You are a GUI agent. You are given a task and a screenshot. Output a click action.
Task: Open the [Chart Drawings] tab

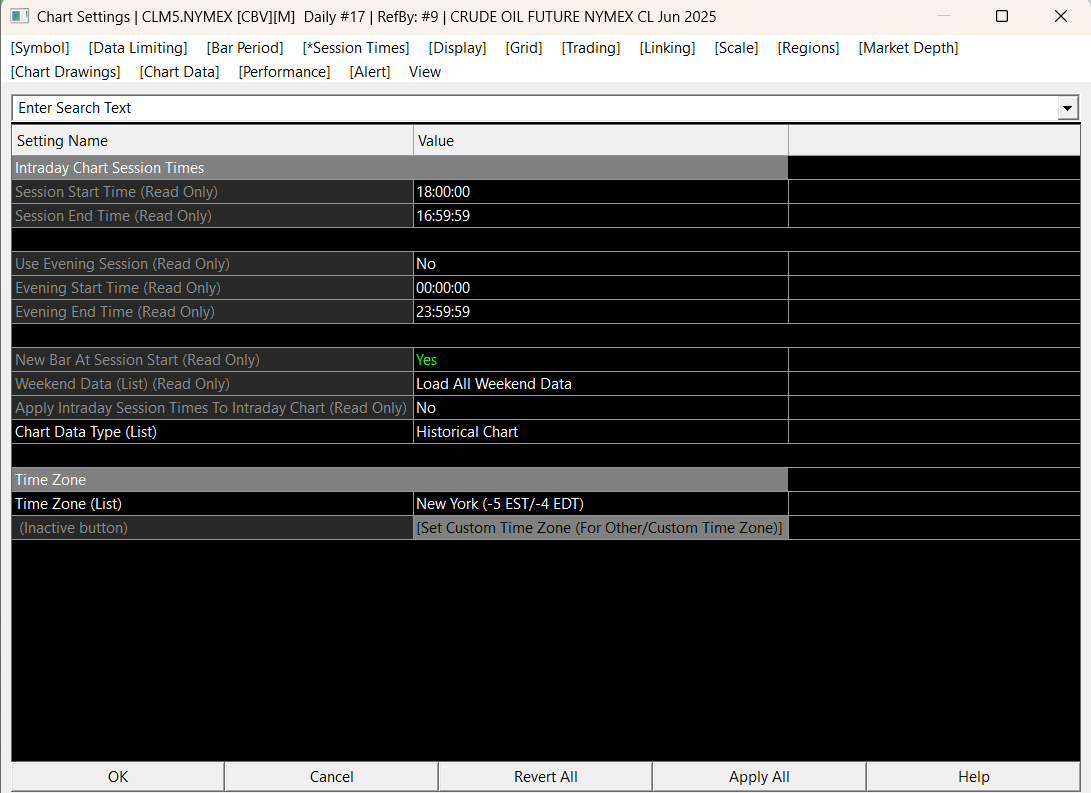tap(65, 72)
